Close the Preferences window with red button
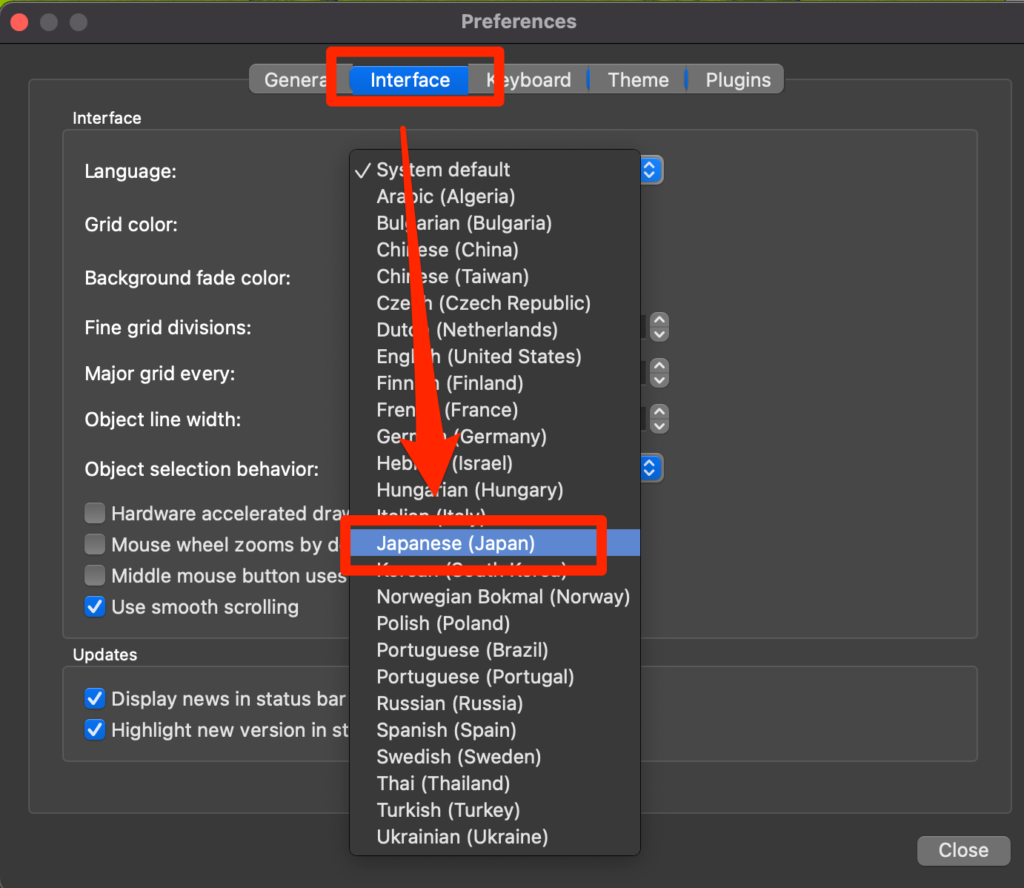The height and width of the screenshot is (888, 1024). point(20,22)
